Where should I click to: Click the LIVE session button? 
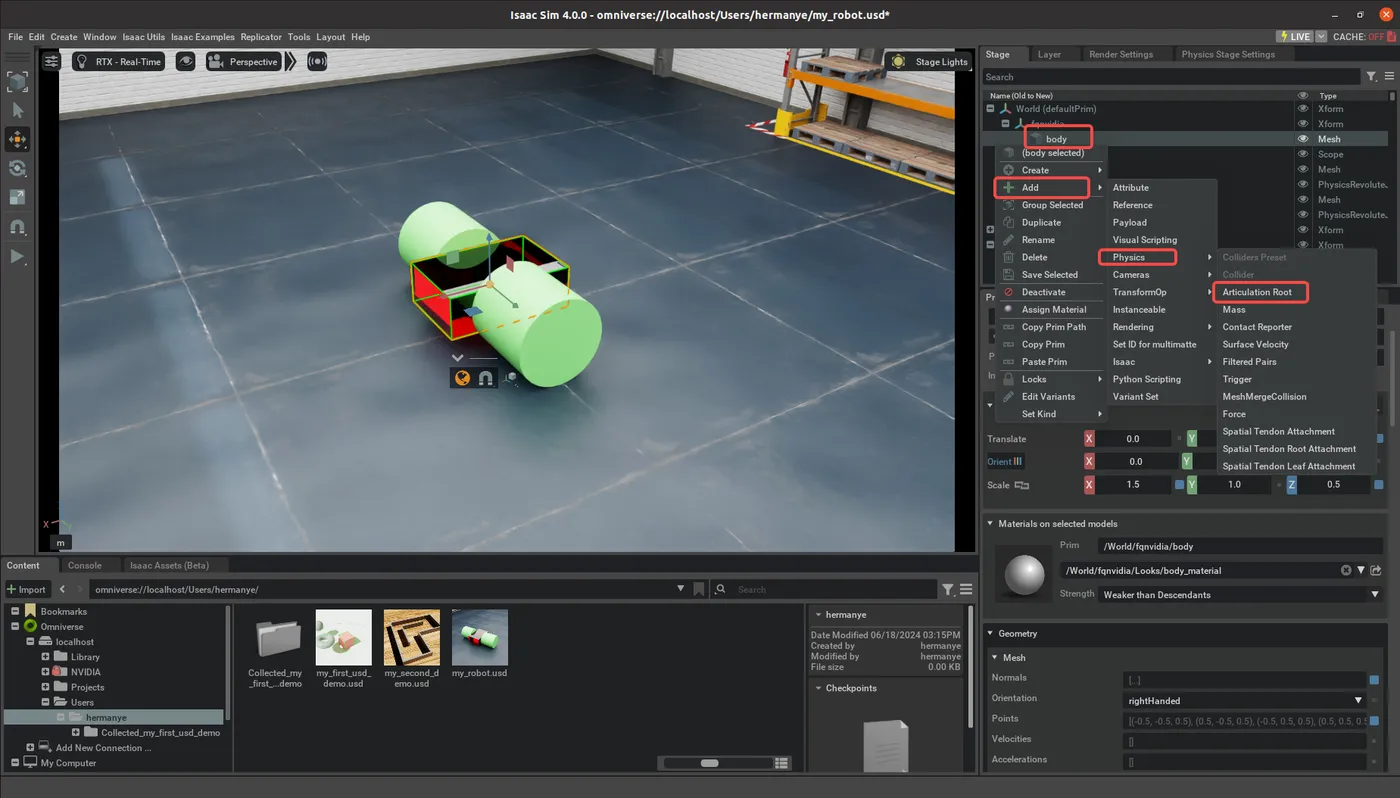point(1294,36)
